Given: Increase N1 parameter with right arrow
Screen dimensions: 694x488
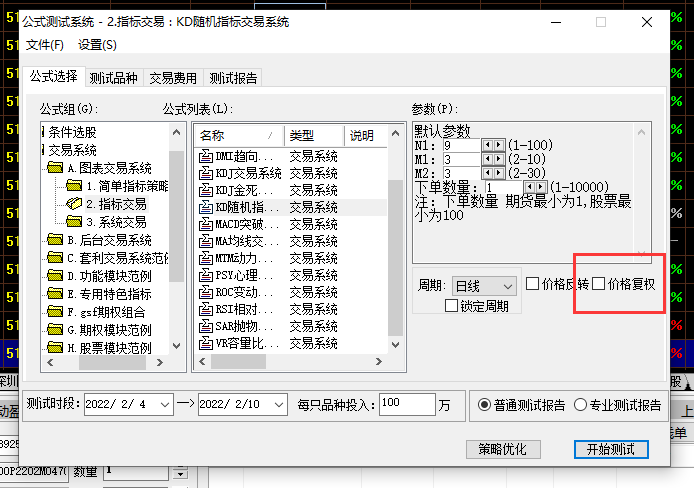Looking at the screenshot, I should coord(499,145).
